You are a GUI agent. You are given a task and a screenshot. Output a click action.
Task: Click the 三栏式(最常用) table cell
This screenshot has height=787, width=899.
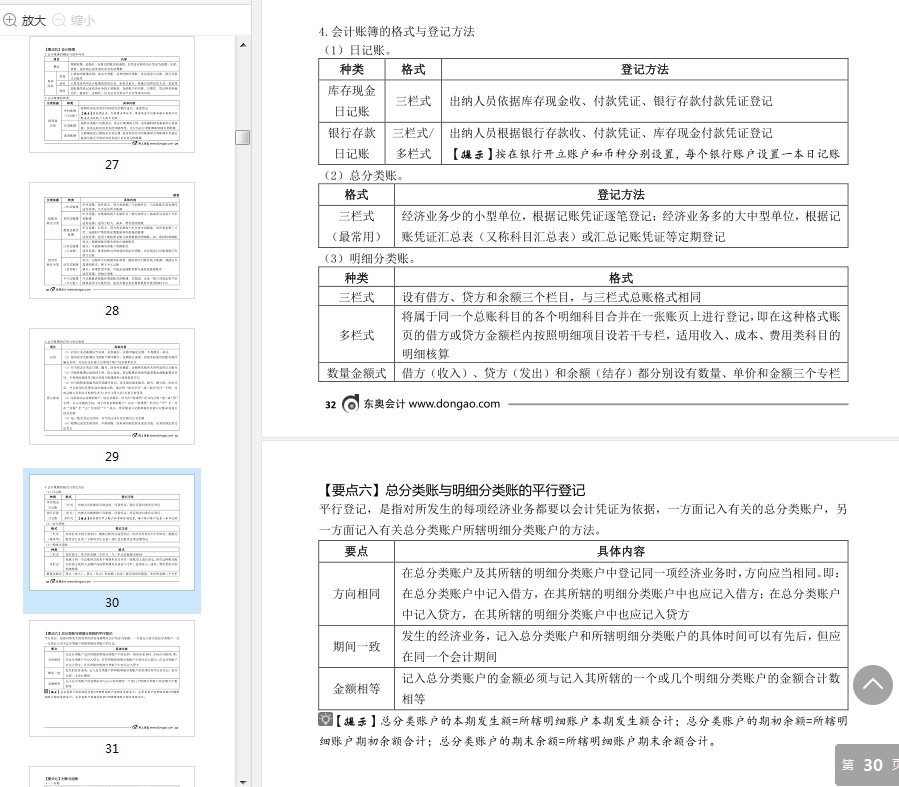click(357, 226)
